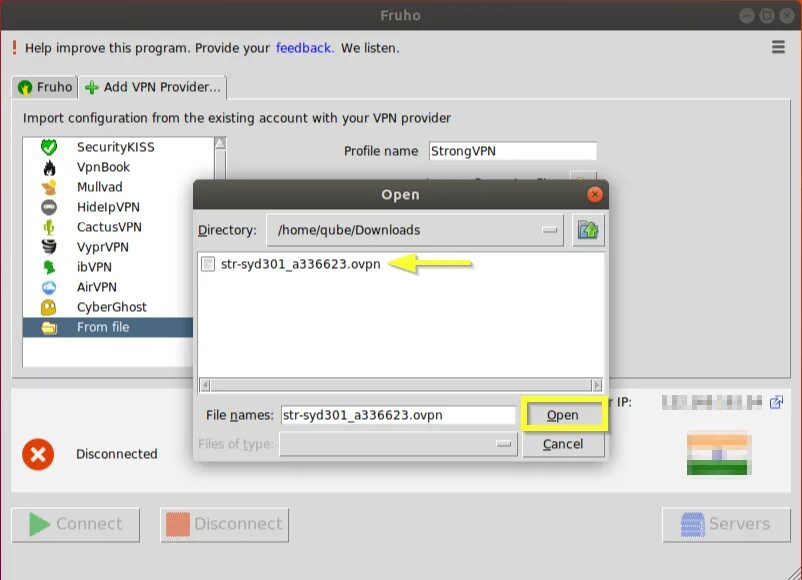Click file list scrollbar right arrow
The width and height of the screenshot is (802, 580).
(x=596, y=384)
